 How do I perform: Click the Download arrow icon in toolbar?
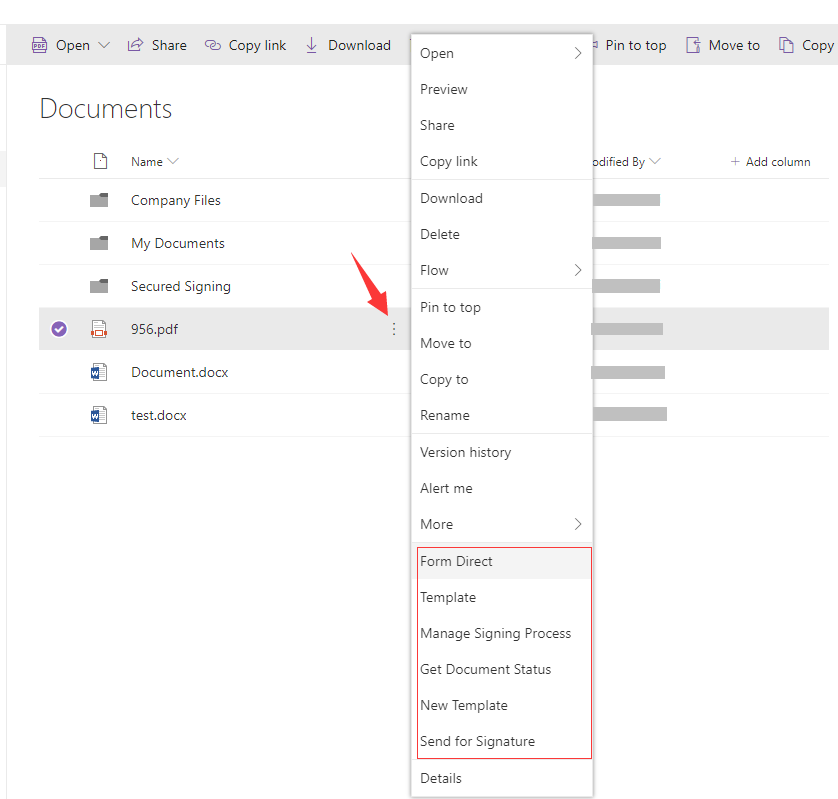pyautogui.click(x=312, y=45)
